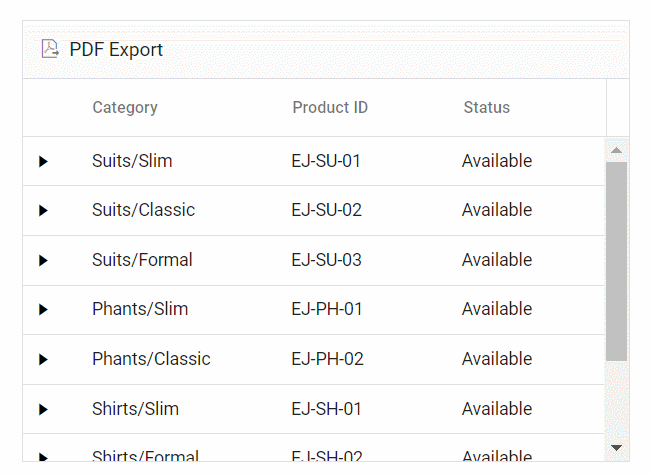
Task: Select the EJ-SH-01 product ID cell
Action: 327,409
